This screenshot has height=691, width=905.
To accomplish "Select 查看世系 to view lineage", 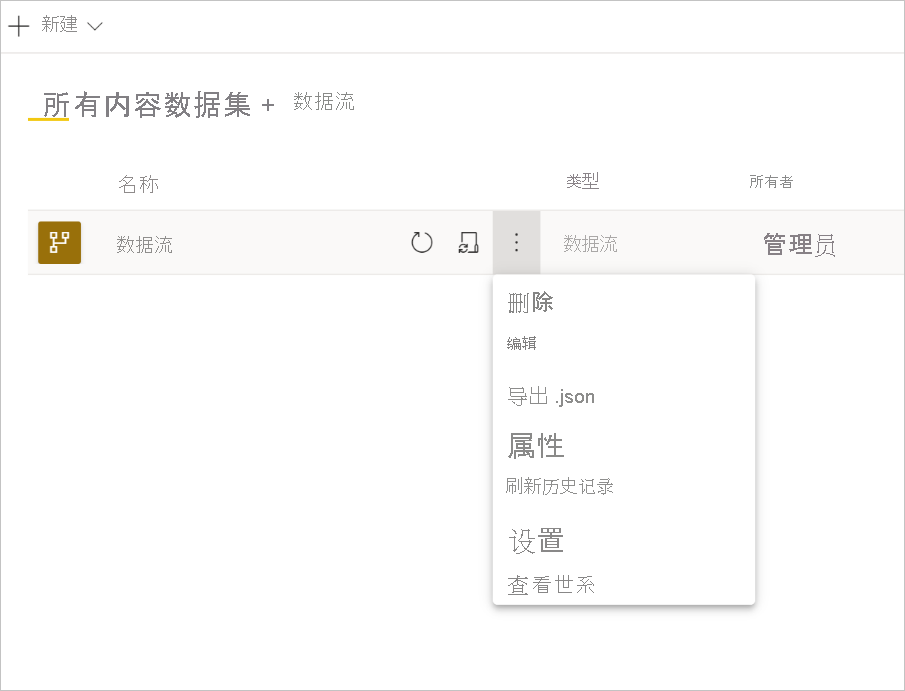I will click(x=551, y=587).
